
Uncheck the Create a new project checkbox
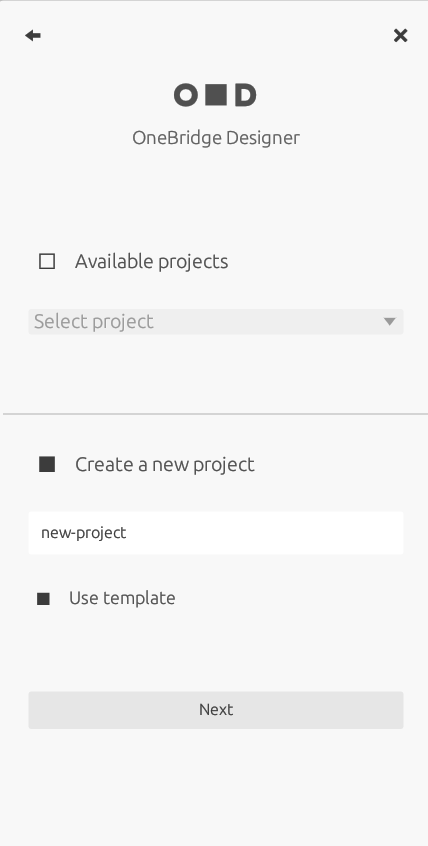click(x=47, y=465)
